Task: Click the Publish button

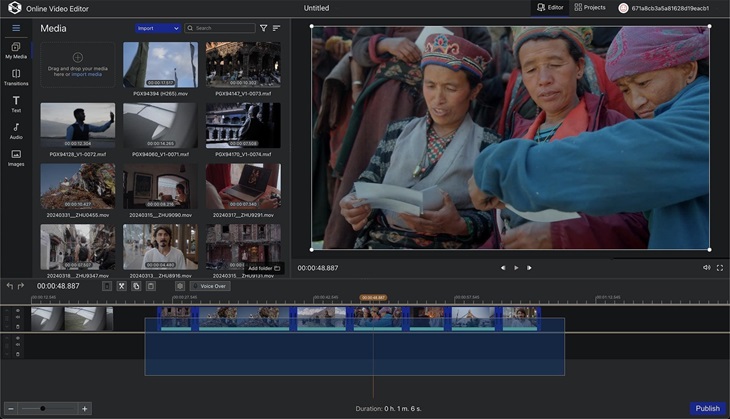Action: (707, 408)
